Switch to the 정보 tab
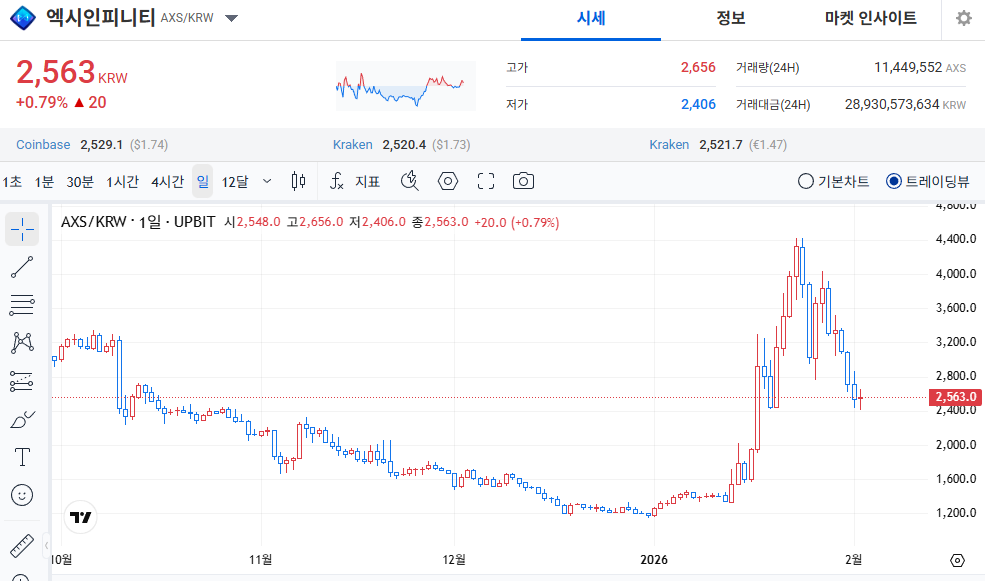 [730, 19]
